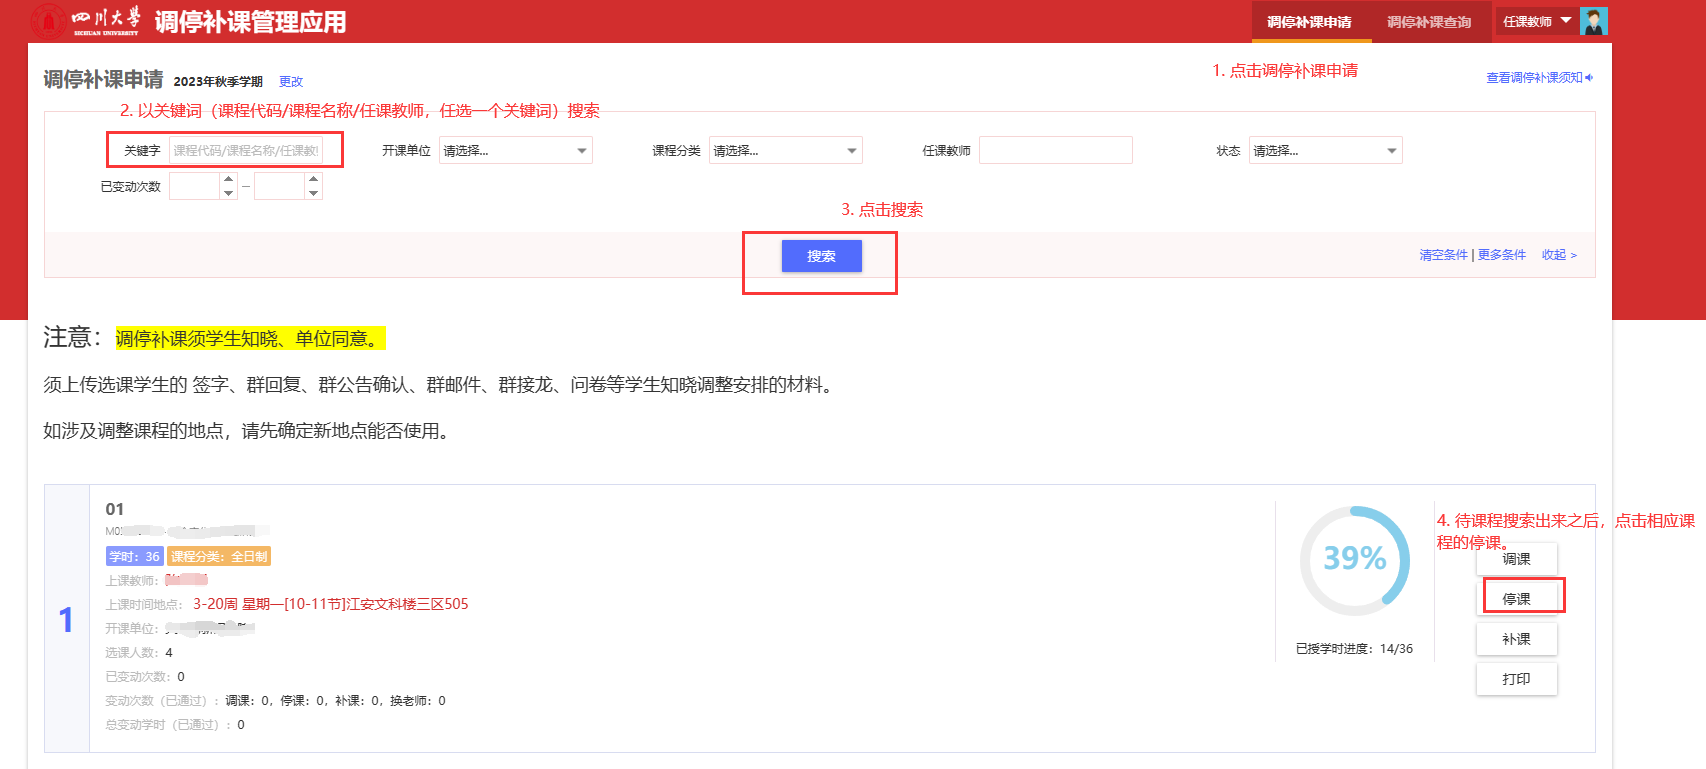Focus the 关键字 search input field
The image size is (1706, 769).
click(246, 151)
